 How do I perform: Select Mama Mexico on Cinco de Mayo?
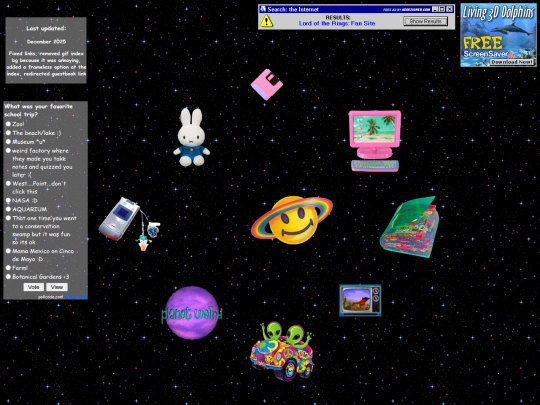point(8,251)
